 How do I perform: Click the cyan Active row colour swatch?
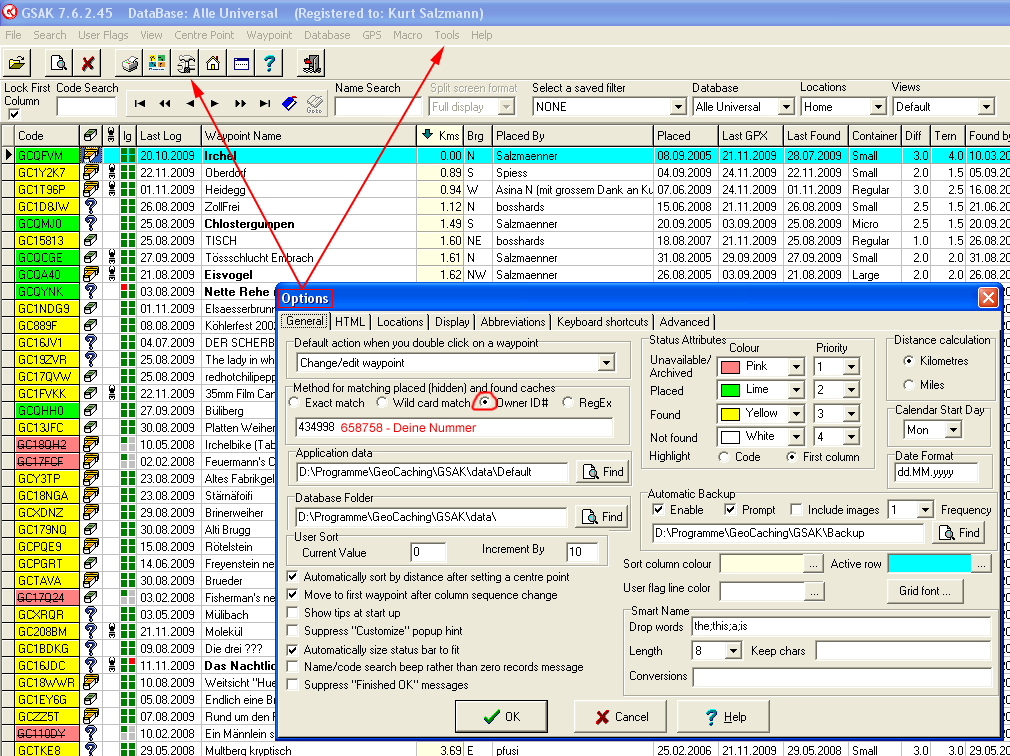[x=929, y=563]
